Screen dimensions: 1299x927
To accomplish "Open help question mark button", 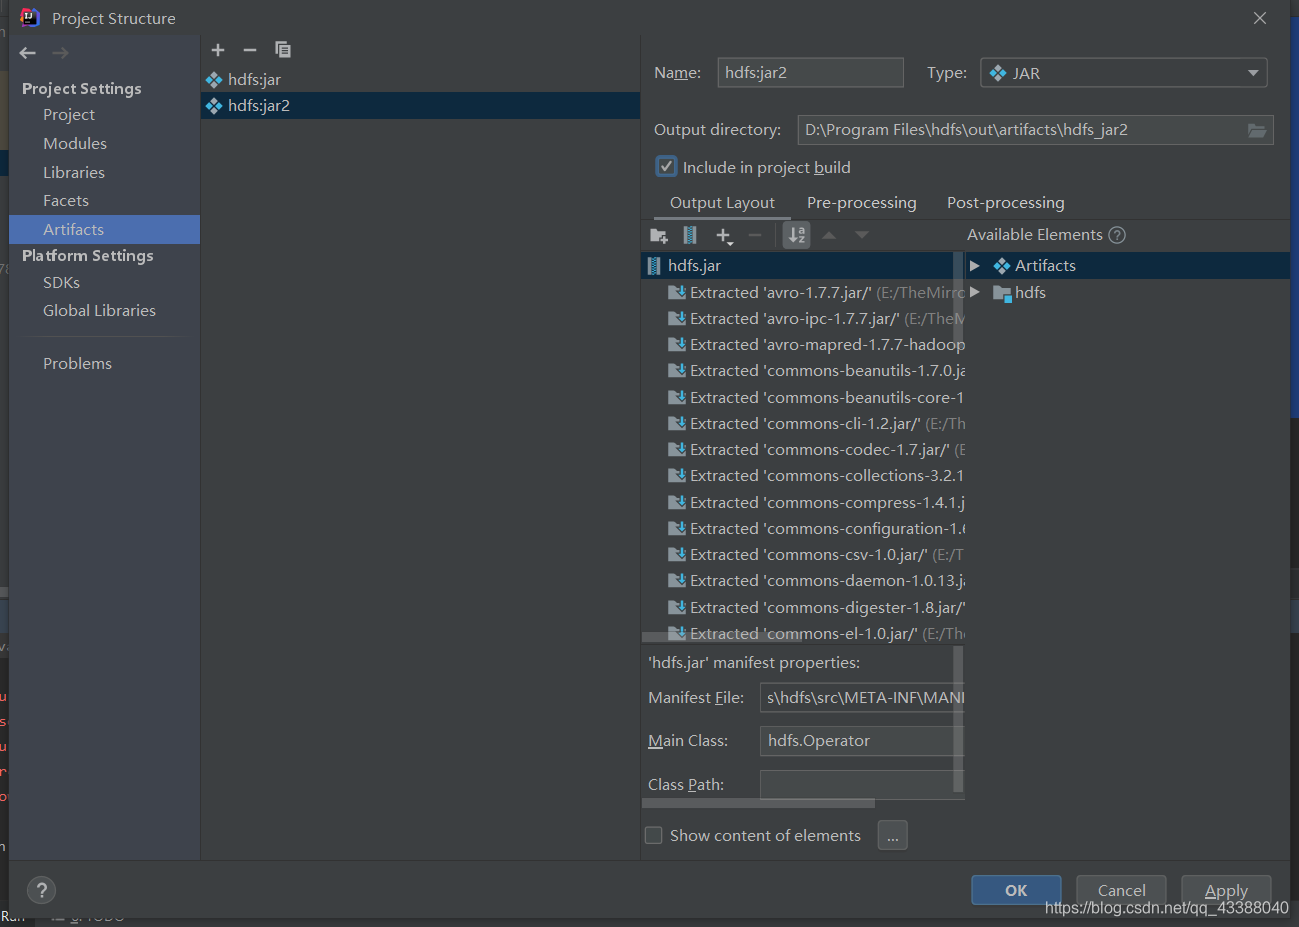I will tap(41, 890).
